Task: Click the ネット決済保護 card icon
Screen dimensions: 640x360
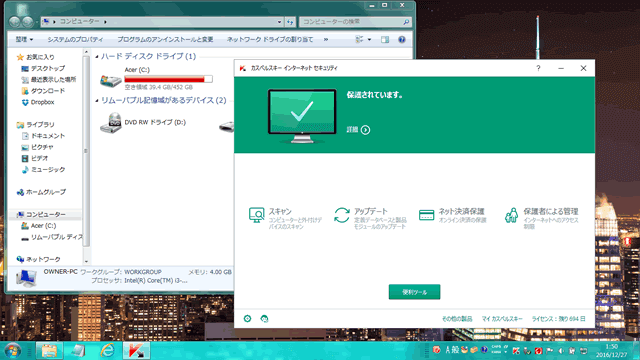Action: (427, 215)
